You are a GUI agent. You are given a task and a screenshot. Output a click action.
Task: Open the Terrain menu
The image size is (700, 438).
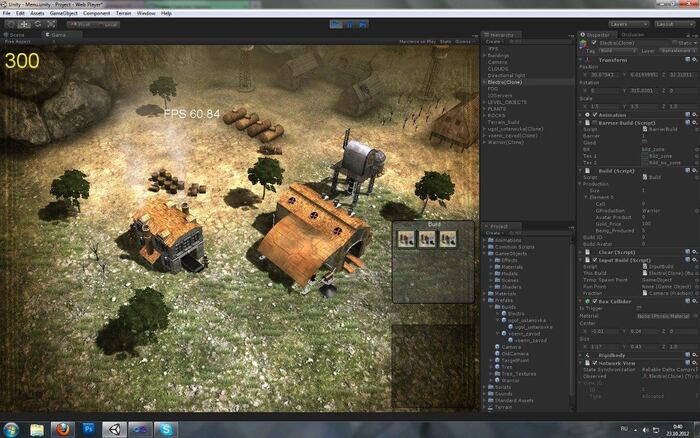pyautogui.click(x=124, y=13)
